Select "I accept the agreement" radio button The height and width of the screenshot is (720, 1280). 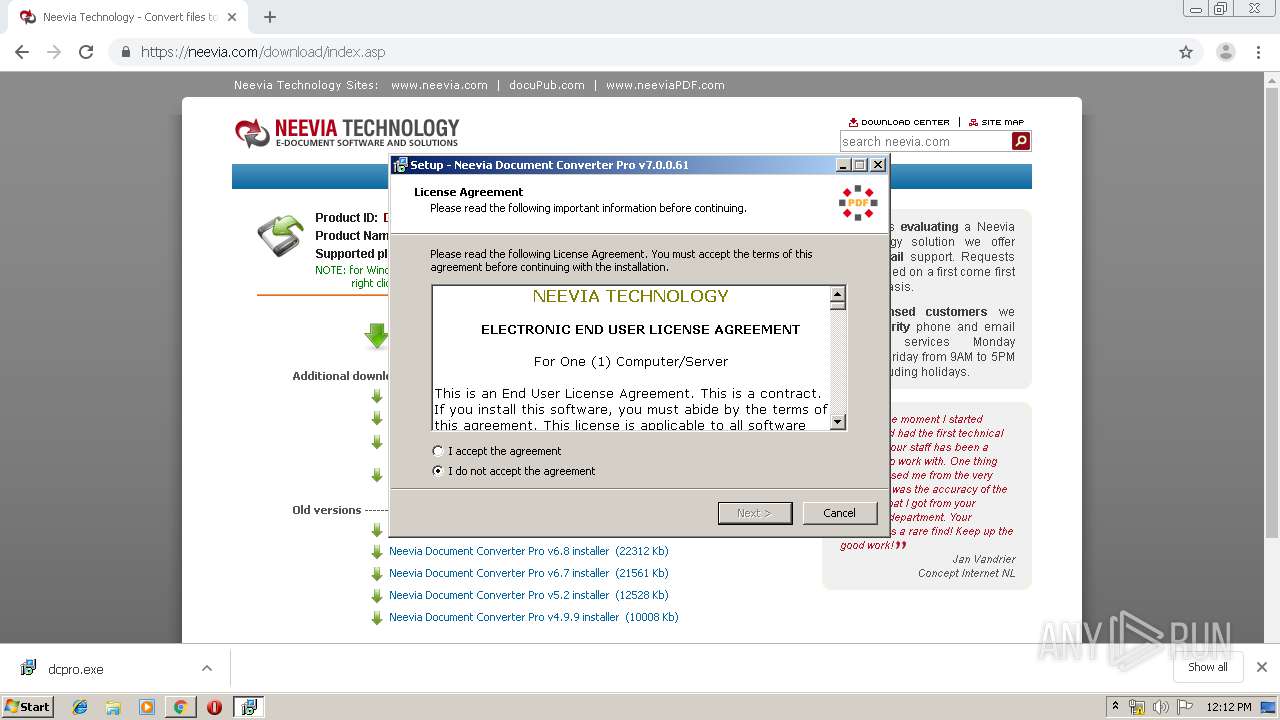coord(438,451)
